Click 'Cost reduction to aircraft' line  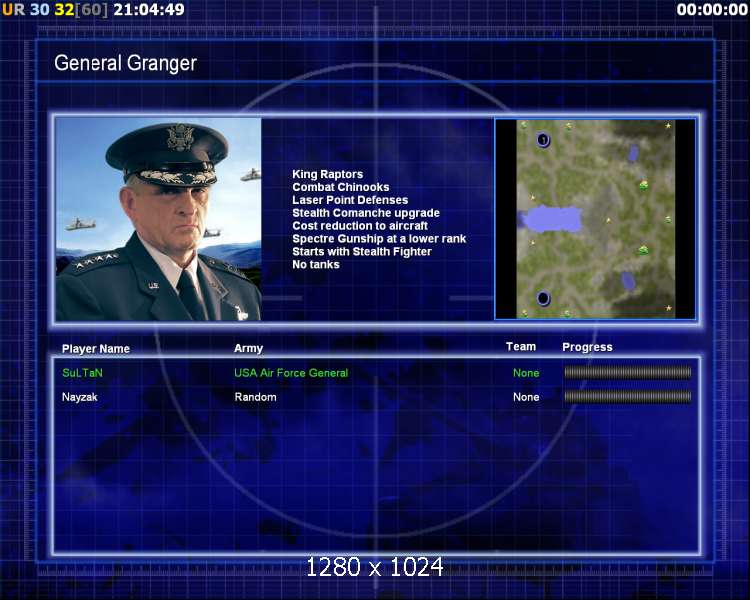pos(360,226)
